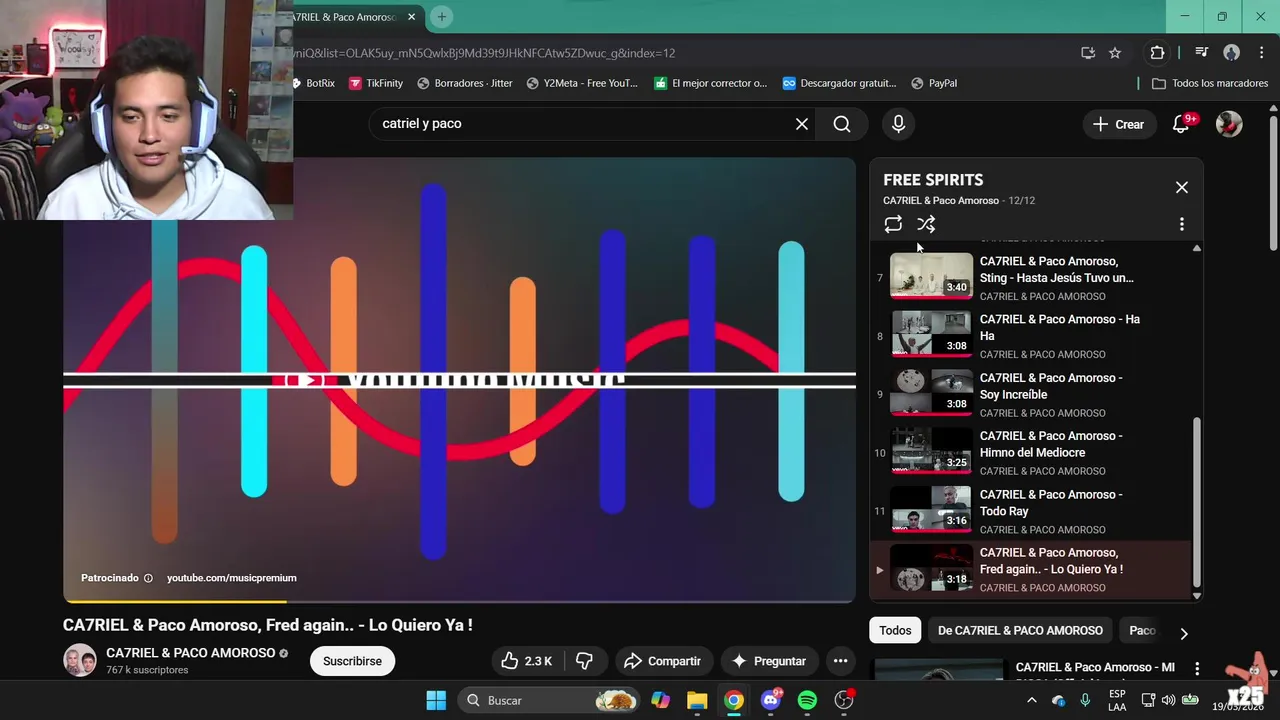
Task: Play playlist item 7 Hasta Jesús Tuvo un...
Action: pos(1032,277)
